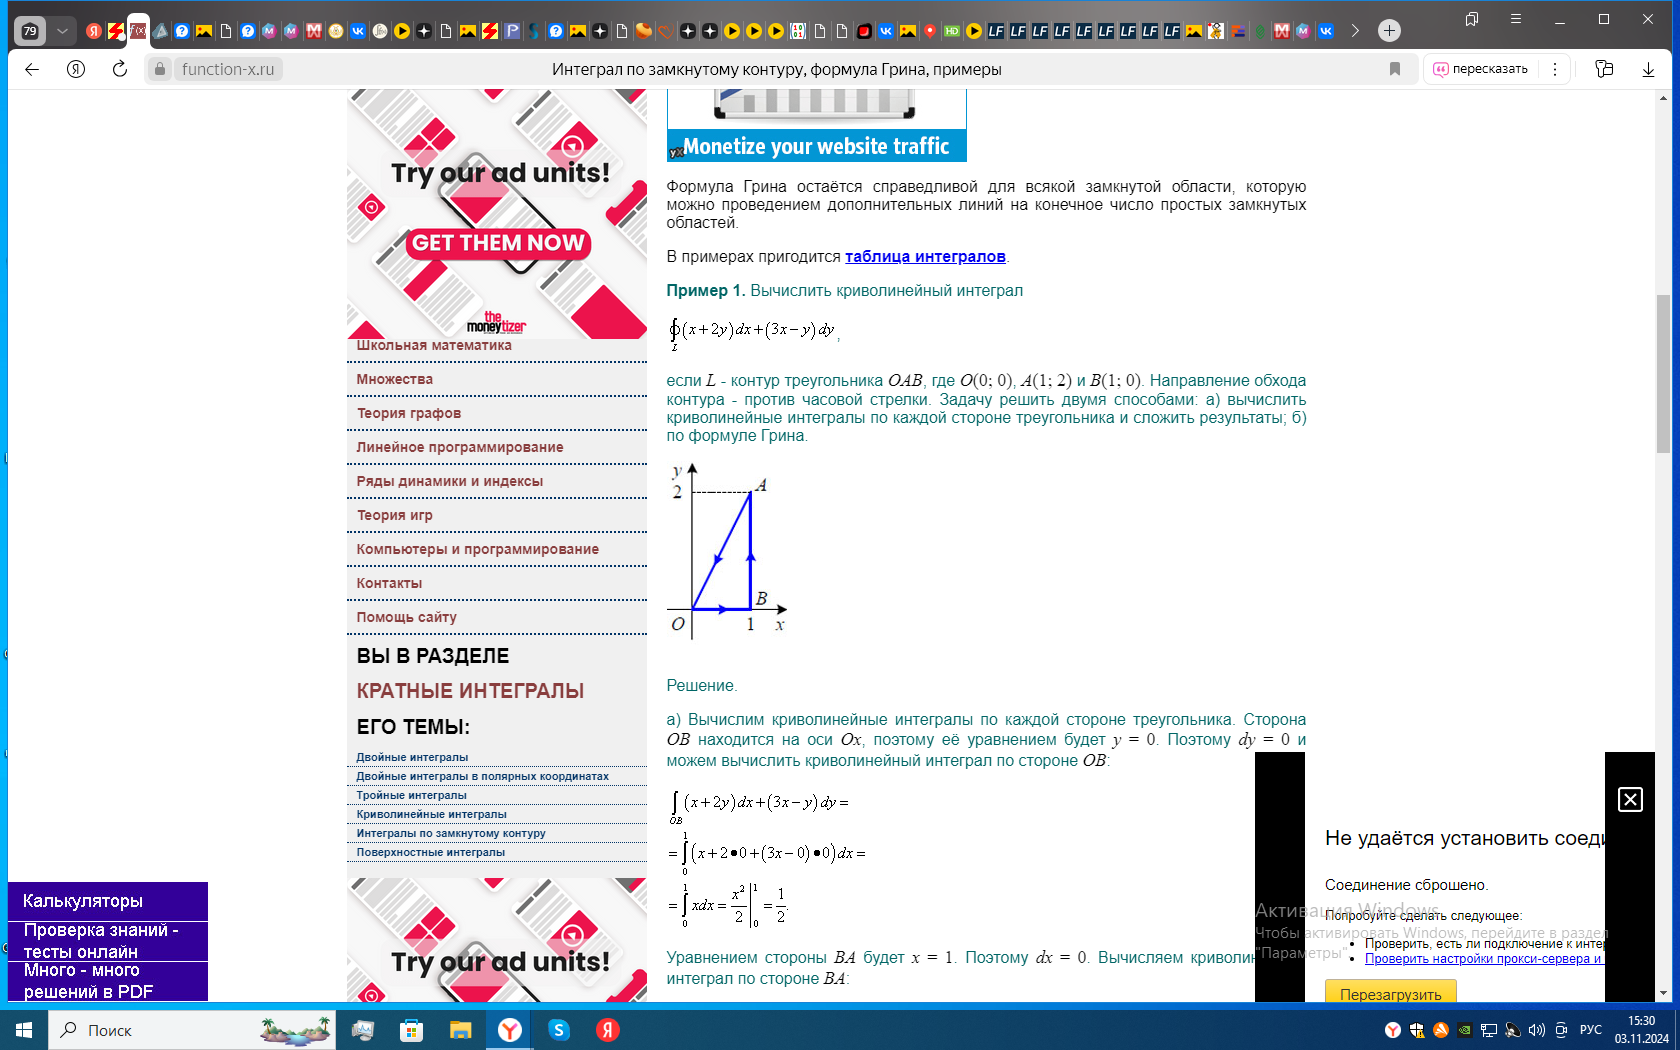The height and width of the screenshot is (1050, 1680).
Task: Open the таблица интегралов link
Action: [925, 256]
